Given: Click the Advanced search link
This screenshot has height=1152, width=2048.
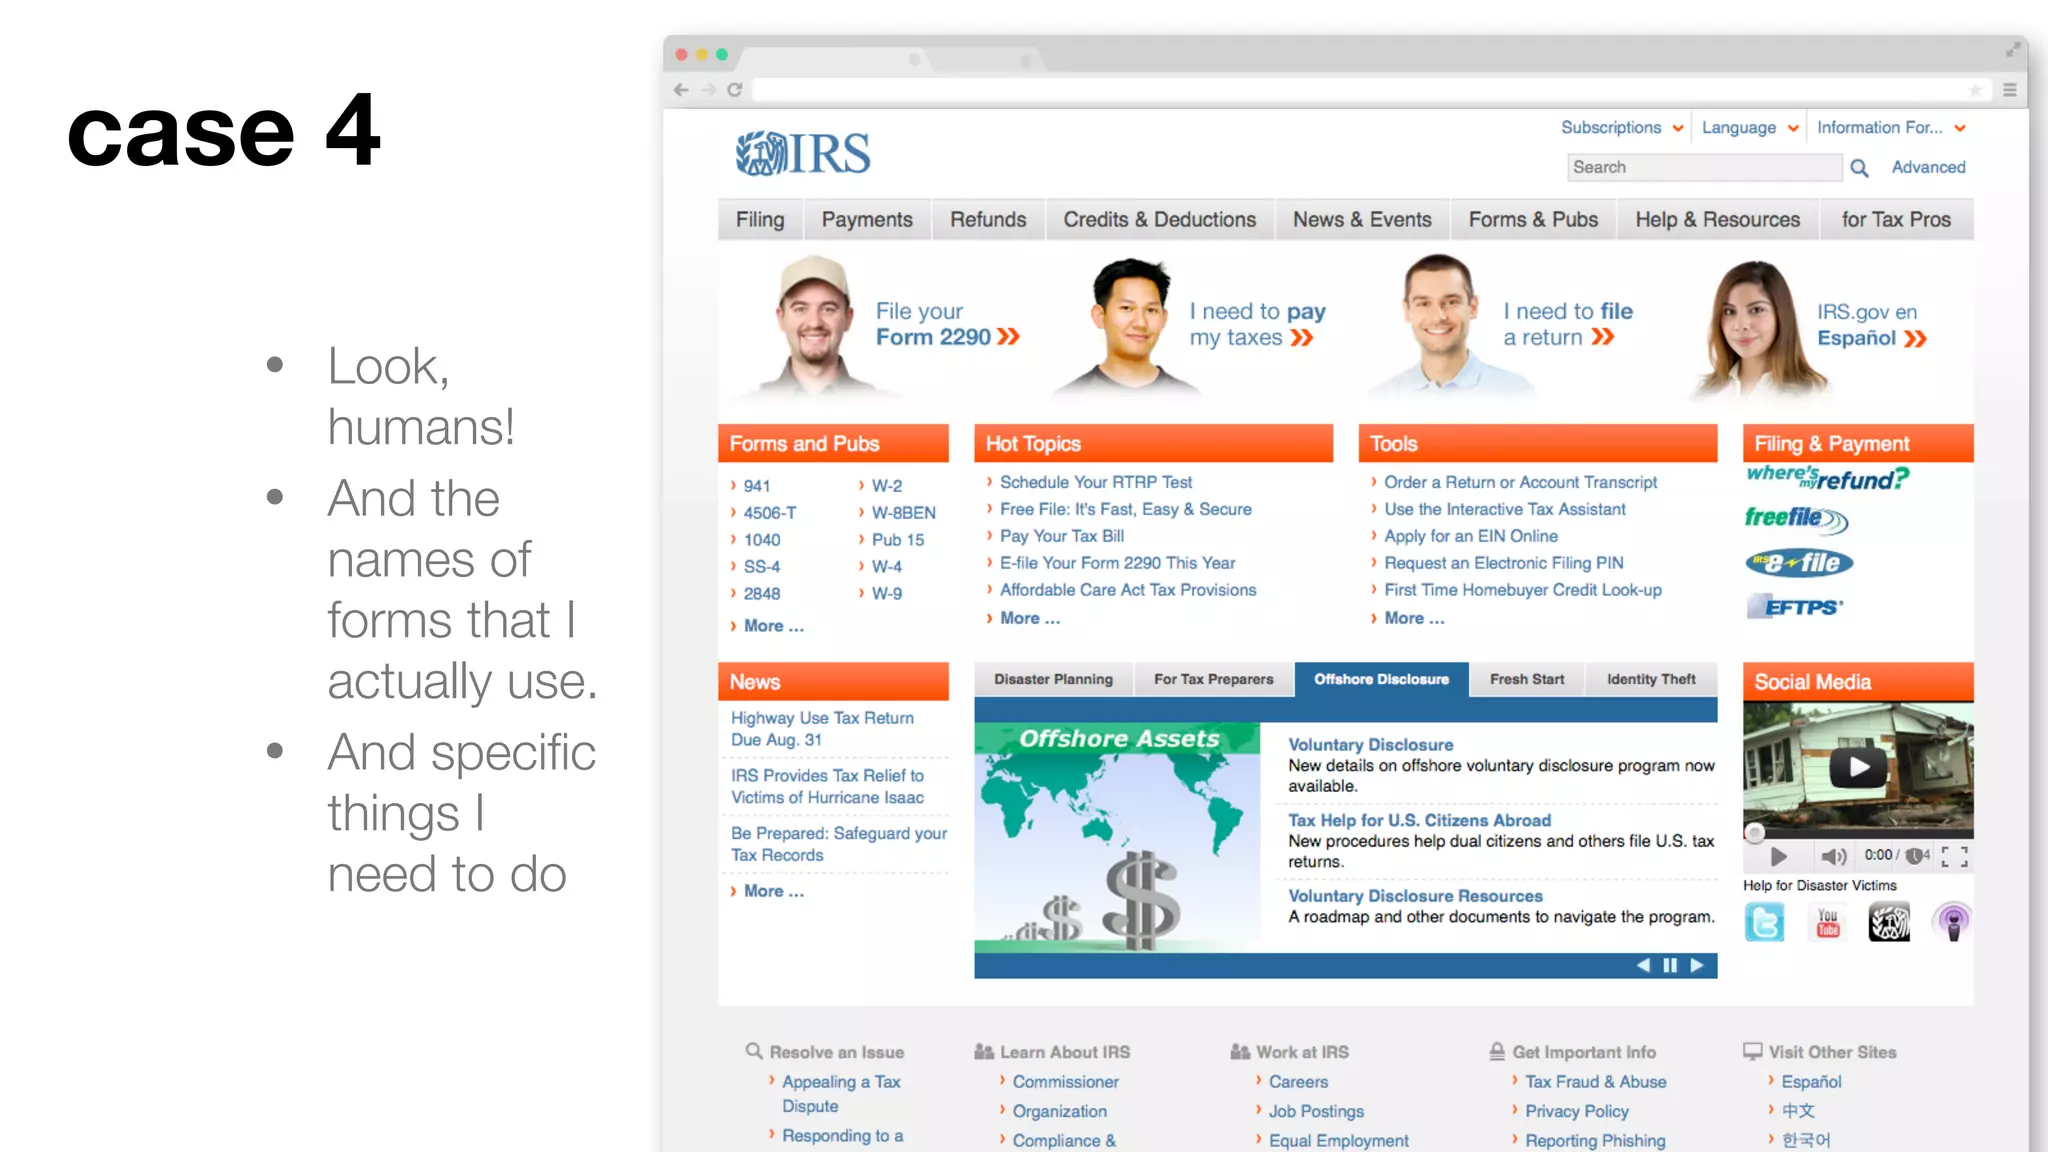Looking at the screenshot, I should pos(1928,168).
